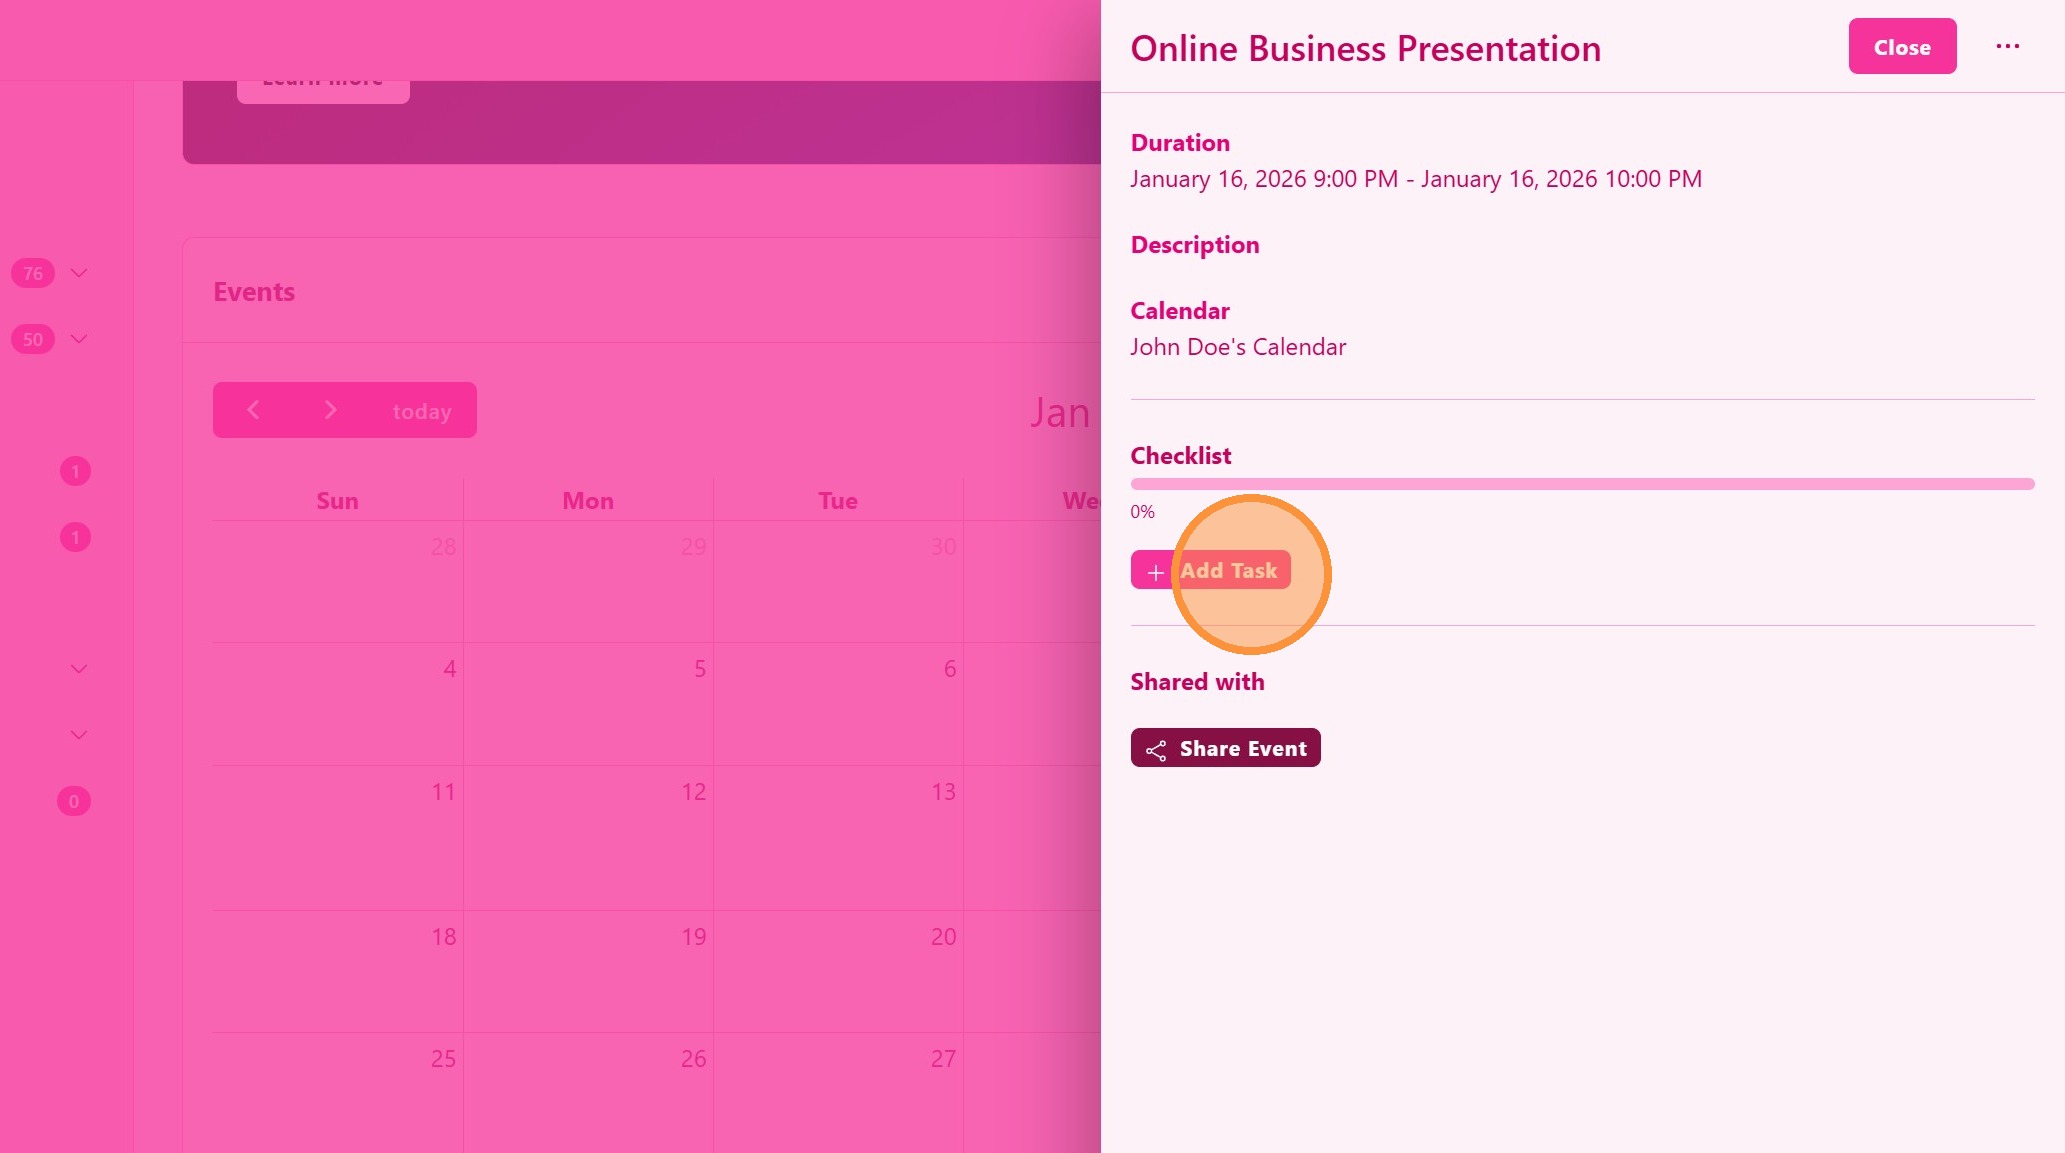Click the sidebar badge showing 50
Image resolution: width=2065 pixels, height=1153 pixels.
coord(33,339)
